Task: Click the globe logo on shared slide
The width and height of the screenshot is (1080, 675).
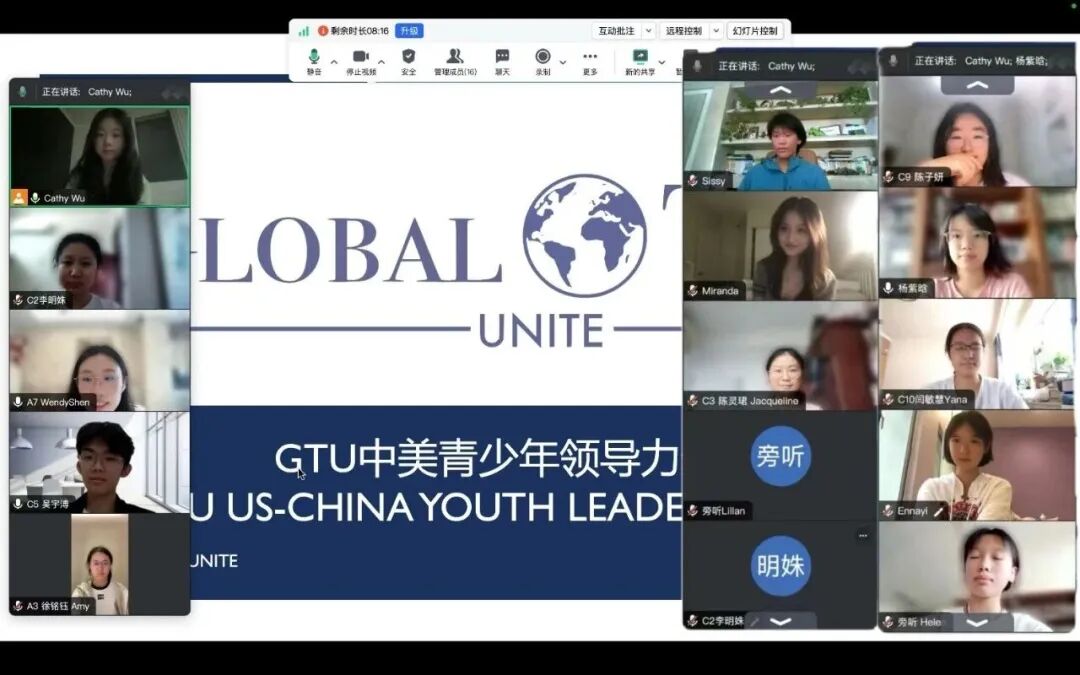Action: [585, 235]
